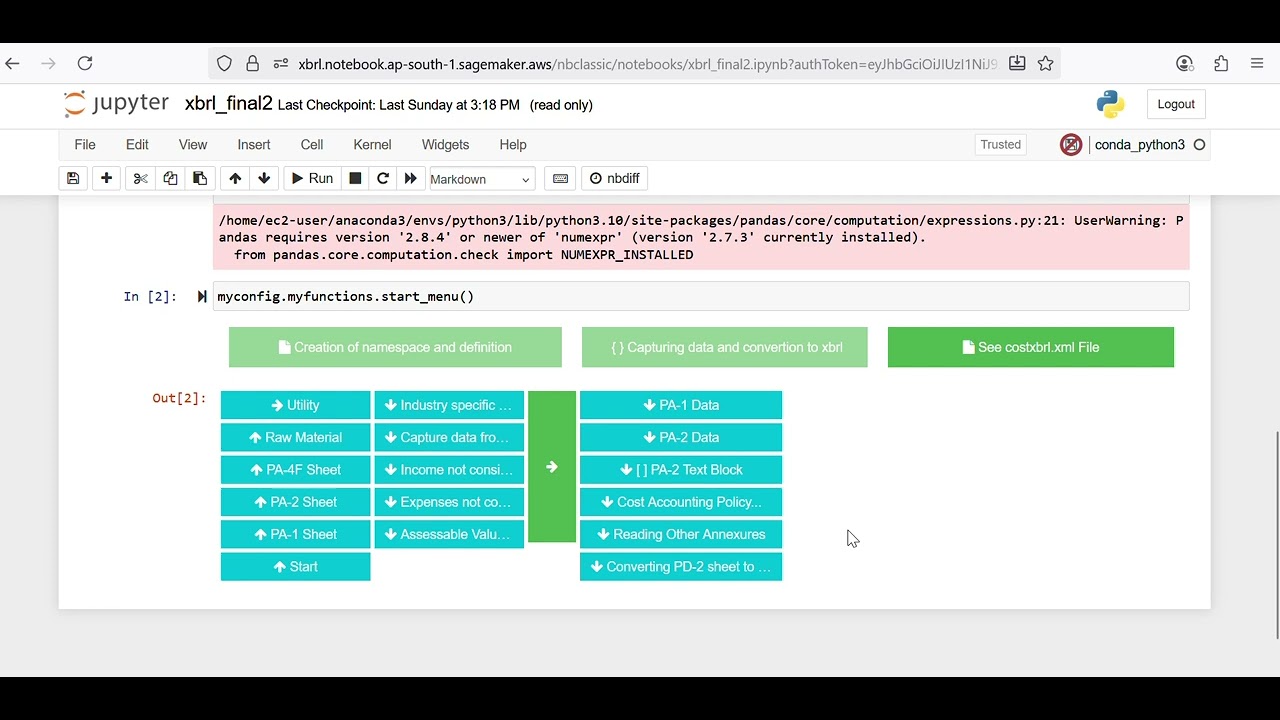Click the Run button
The width and height of the screenshot is (1280, 720).
point(312,179)
